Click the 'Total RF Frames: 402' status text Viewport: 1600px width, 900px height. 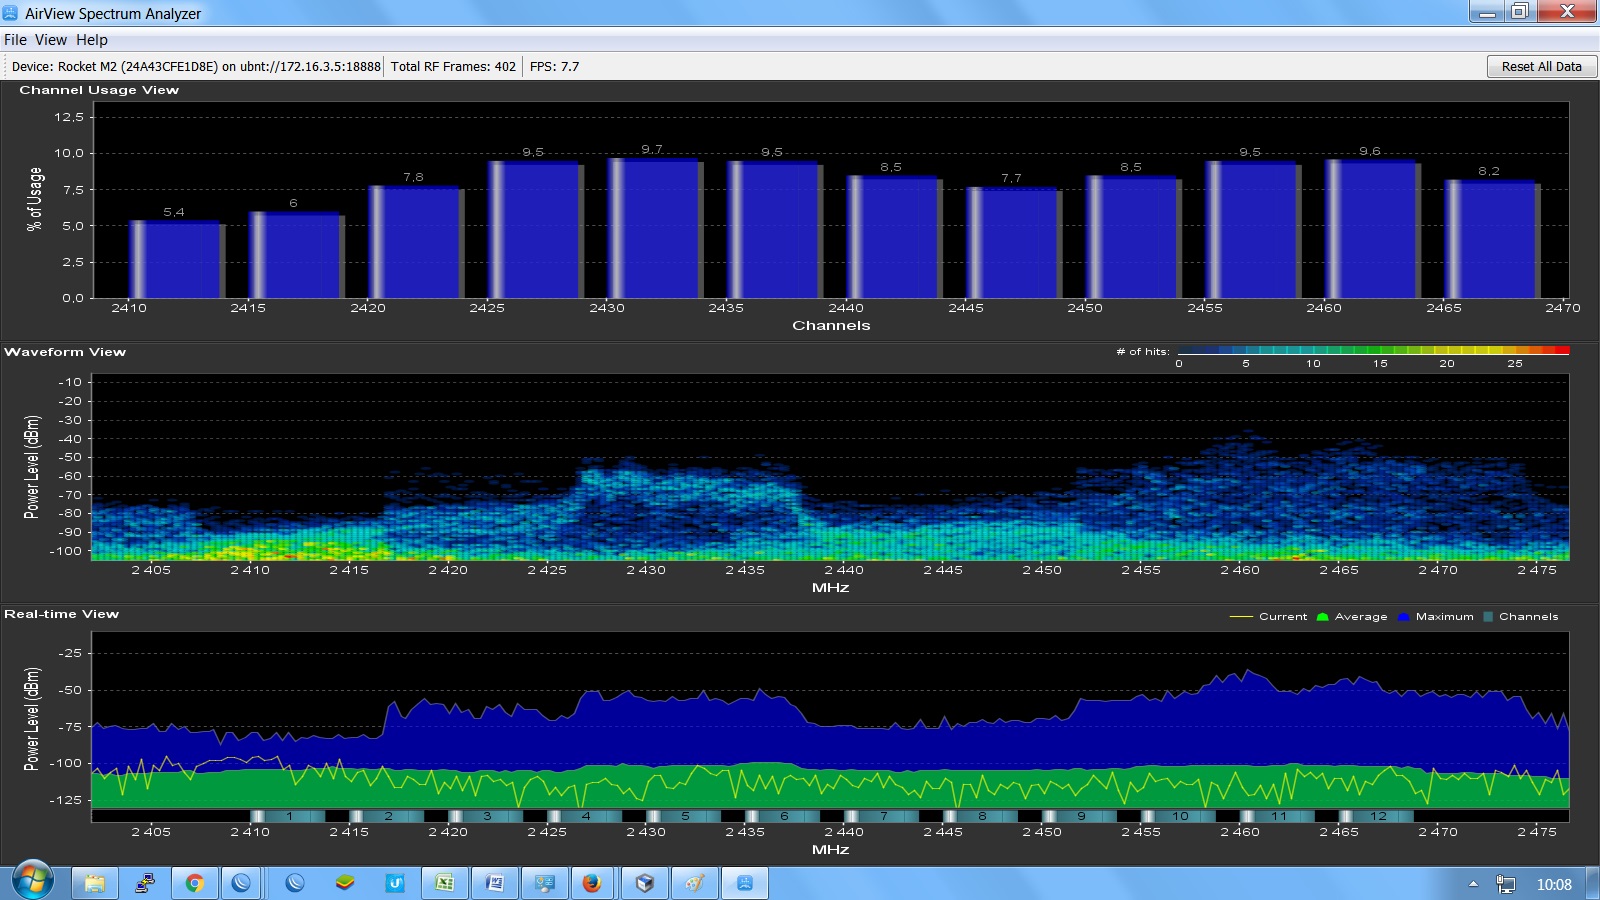coord(453,67)
